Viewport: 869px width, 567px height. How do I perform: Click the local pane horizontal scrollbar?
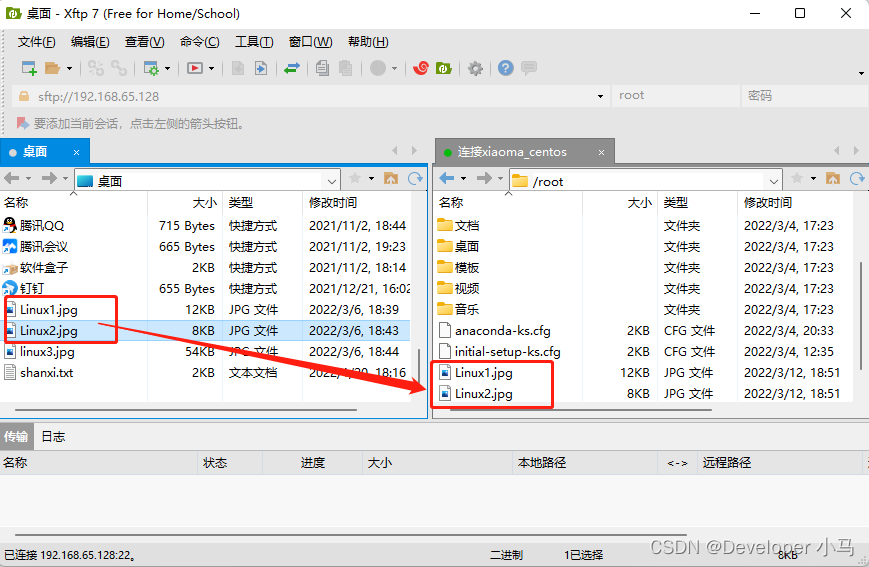coord(186,410)
